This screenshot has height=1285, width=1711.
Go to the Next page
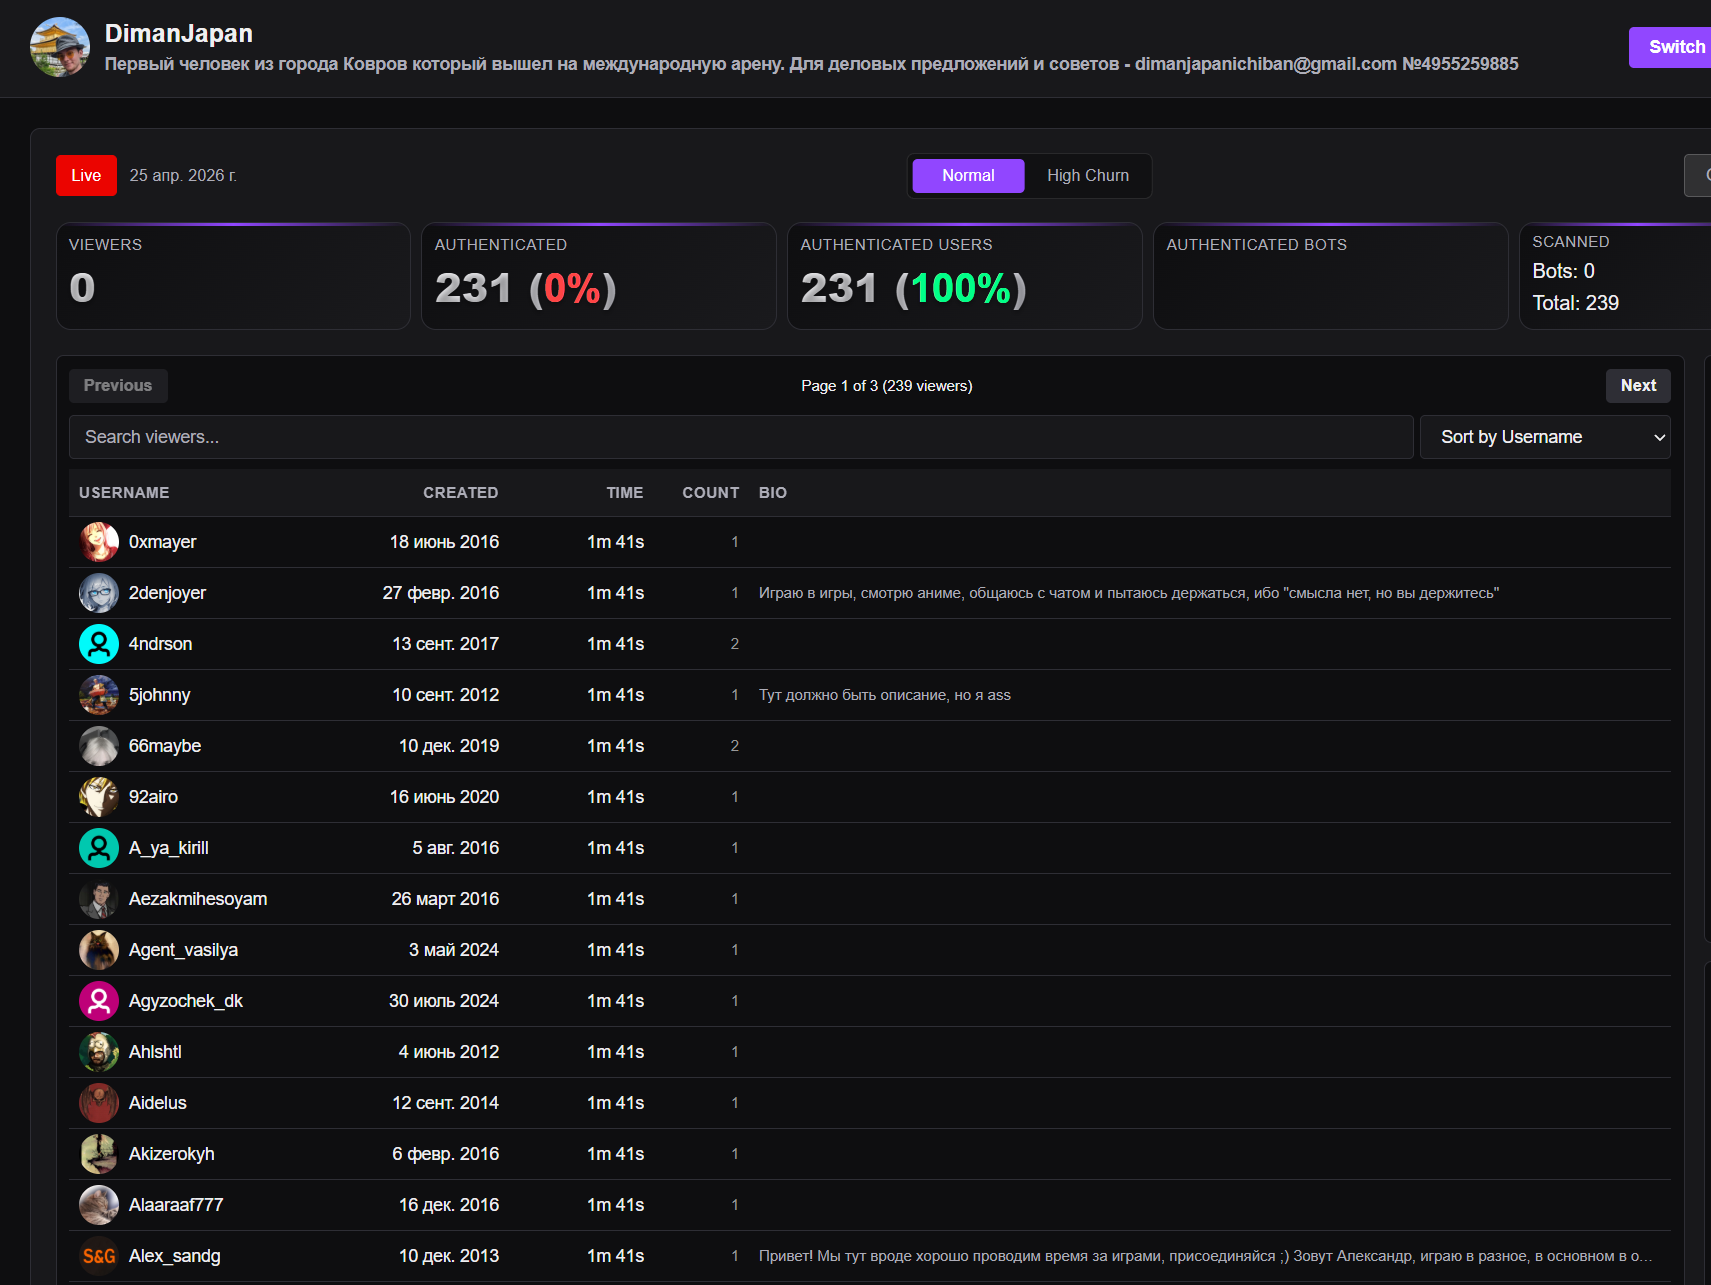(1638, 386)
